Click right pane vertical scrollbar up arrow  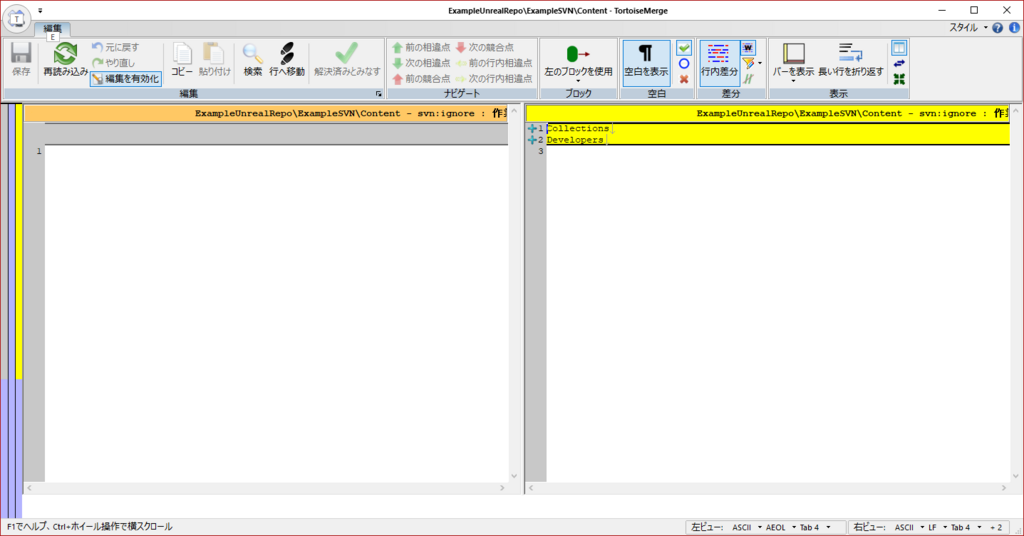pos(1016,111)
